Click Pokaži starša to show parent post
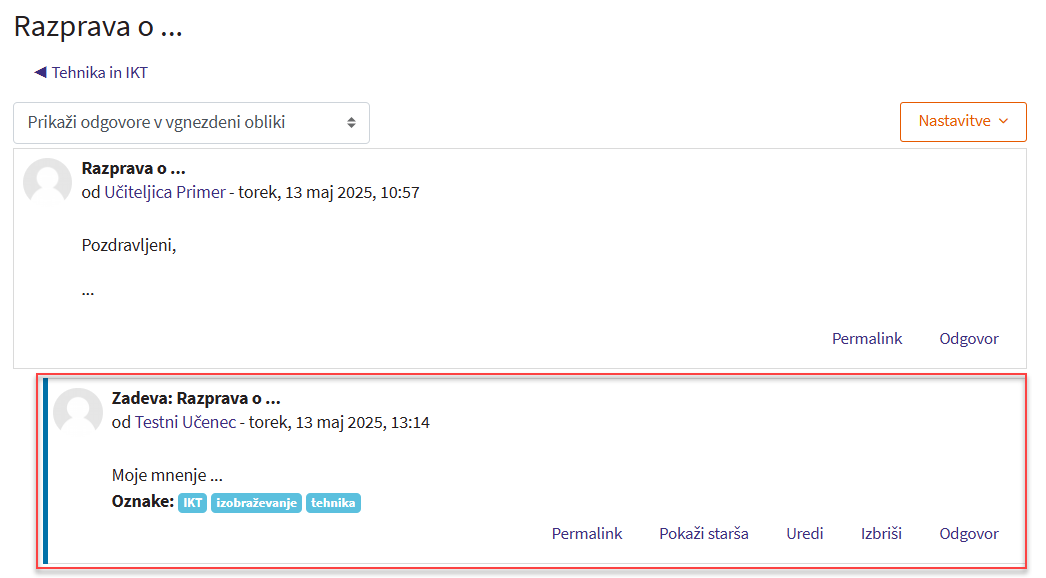The width and height of the screenshot is (1046, 578). pyautogui.click(x=703, y=534)
